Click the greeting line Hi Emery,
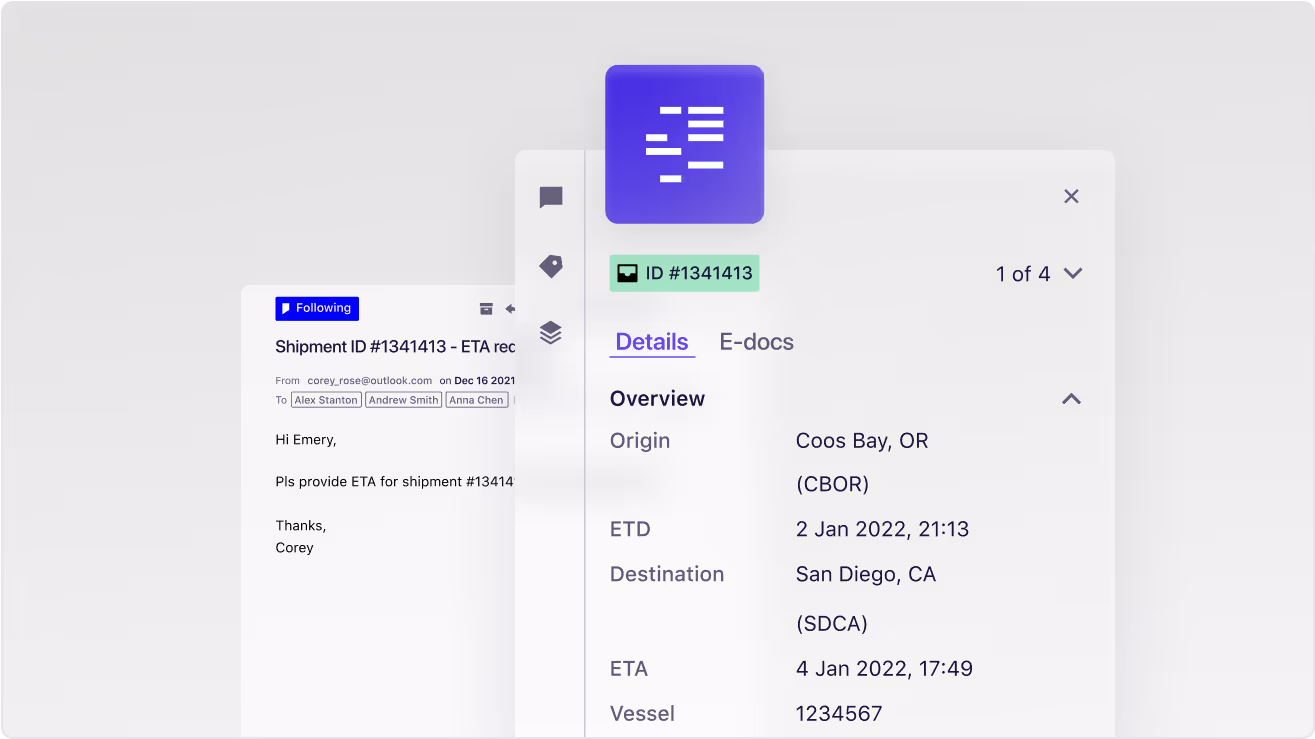The image size is (1315, 739). 306,439
